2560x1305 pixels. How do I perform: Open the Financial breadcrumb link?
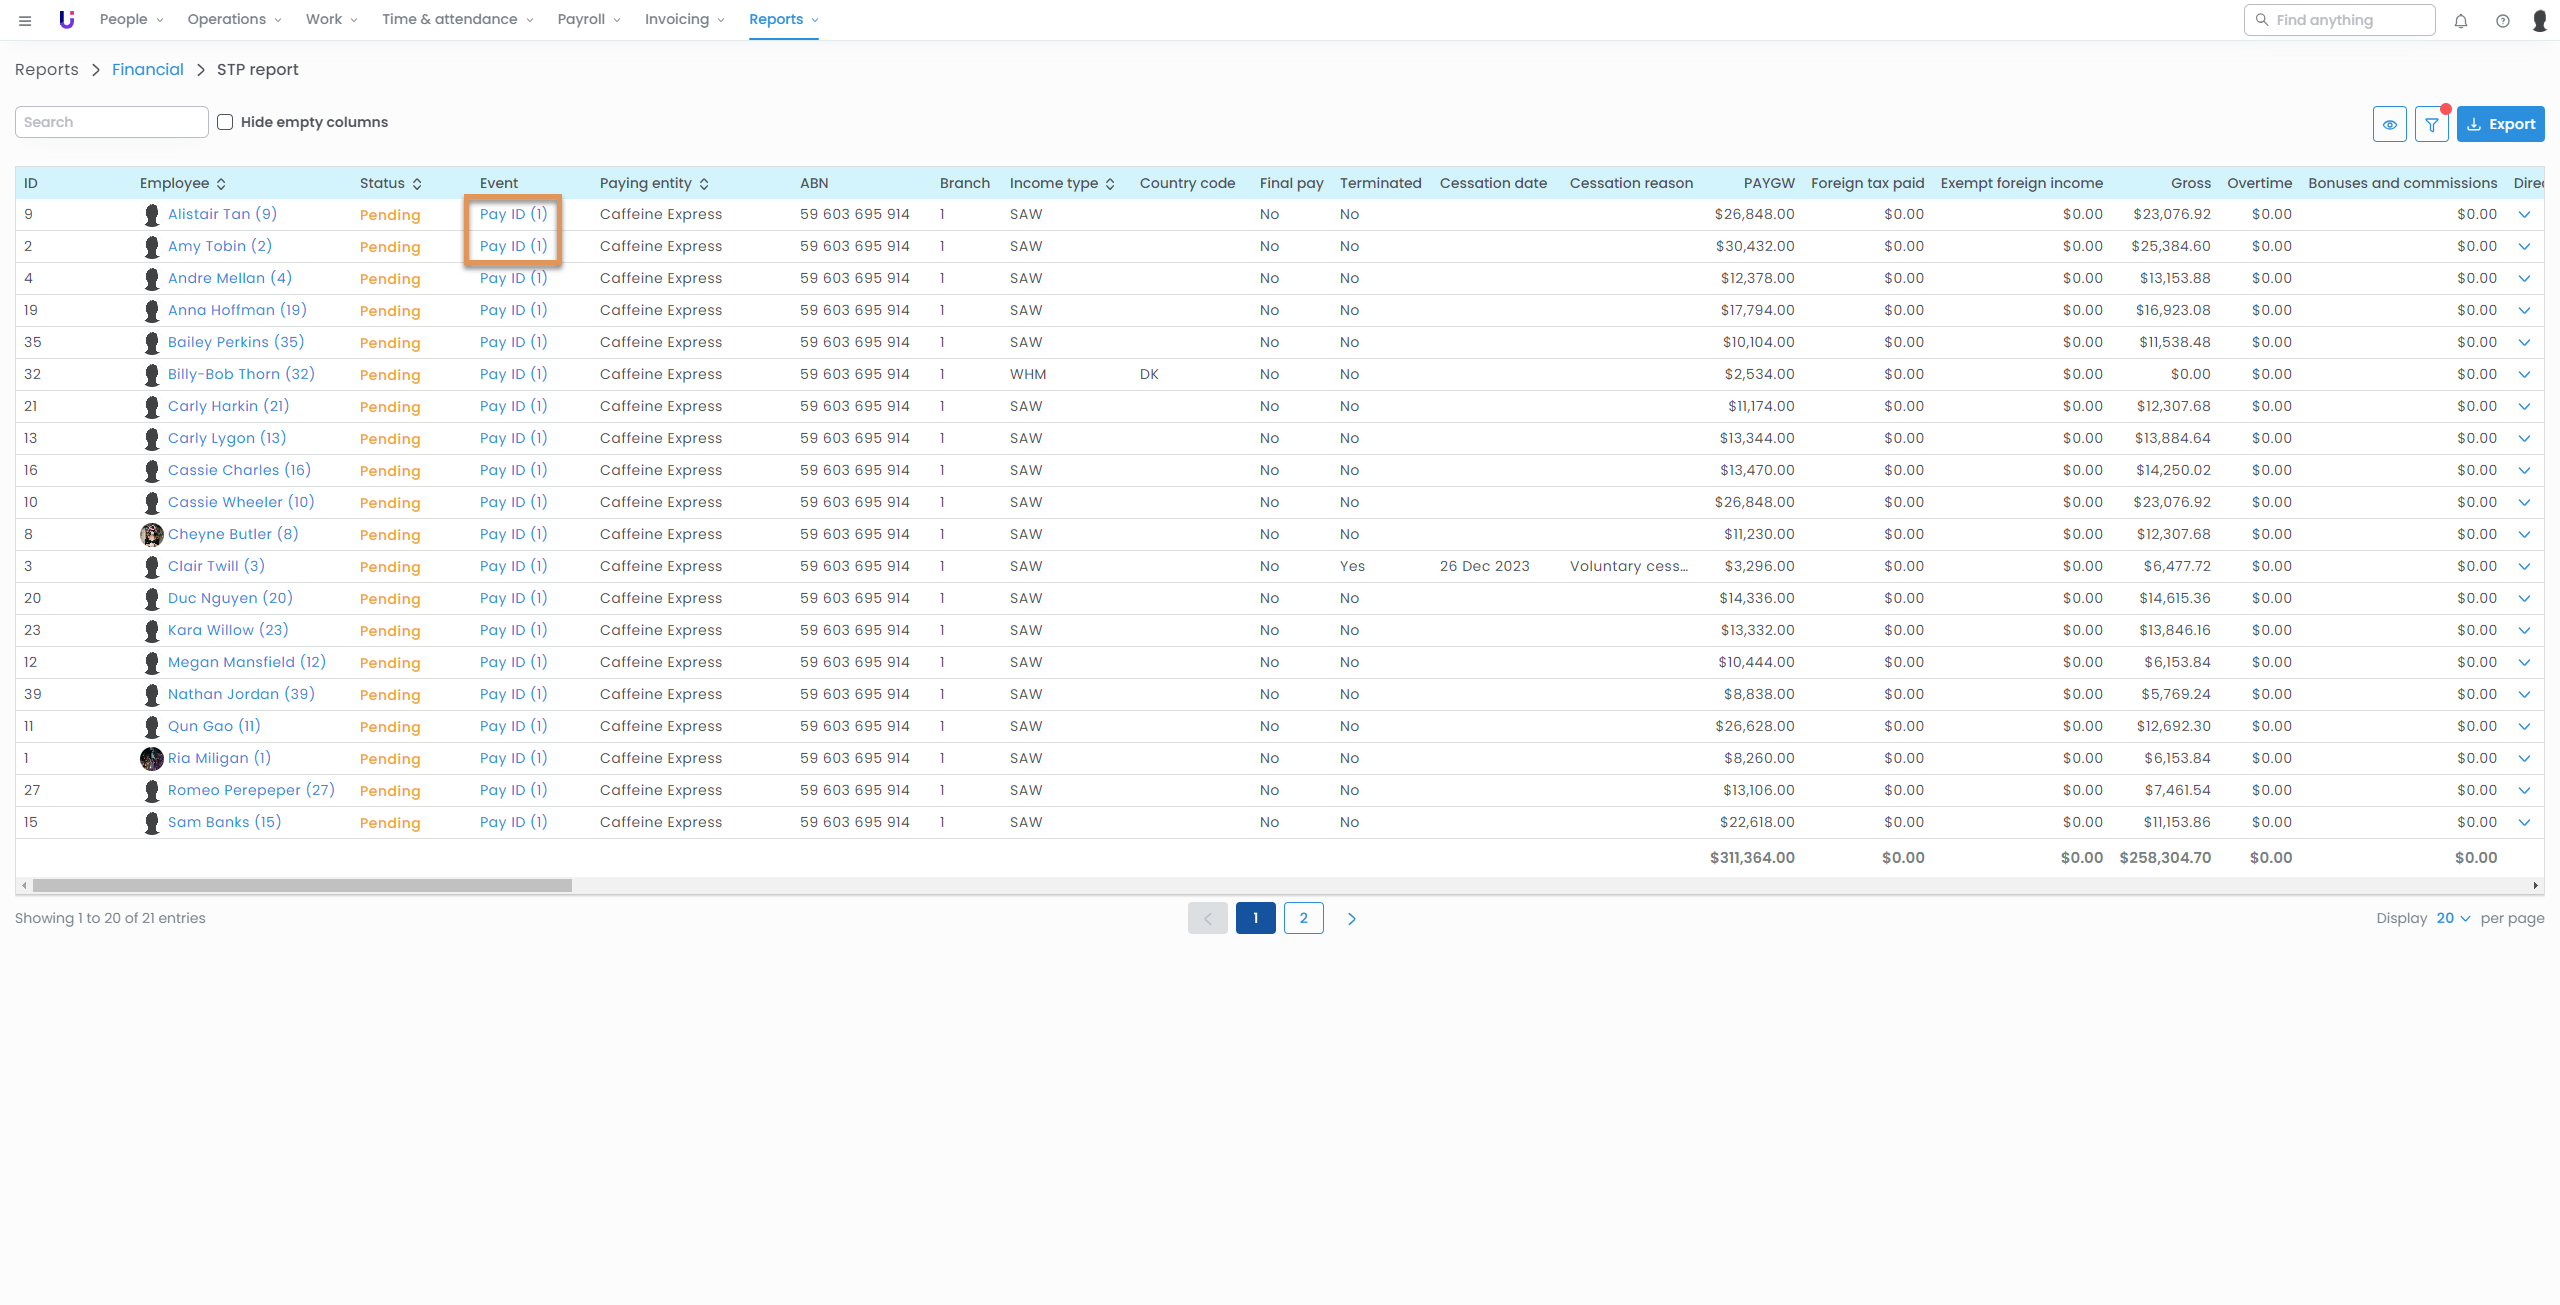click(x=148, y=69)
